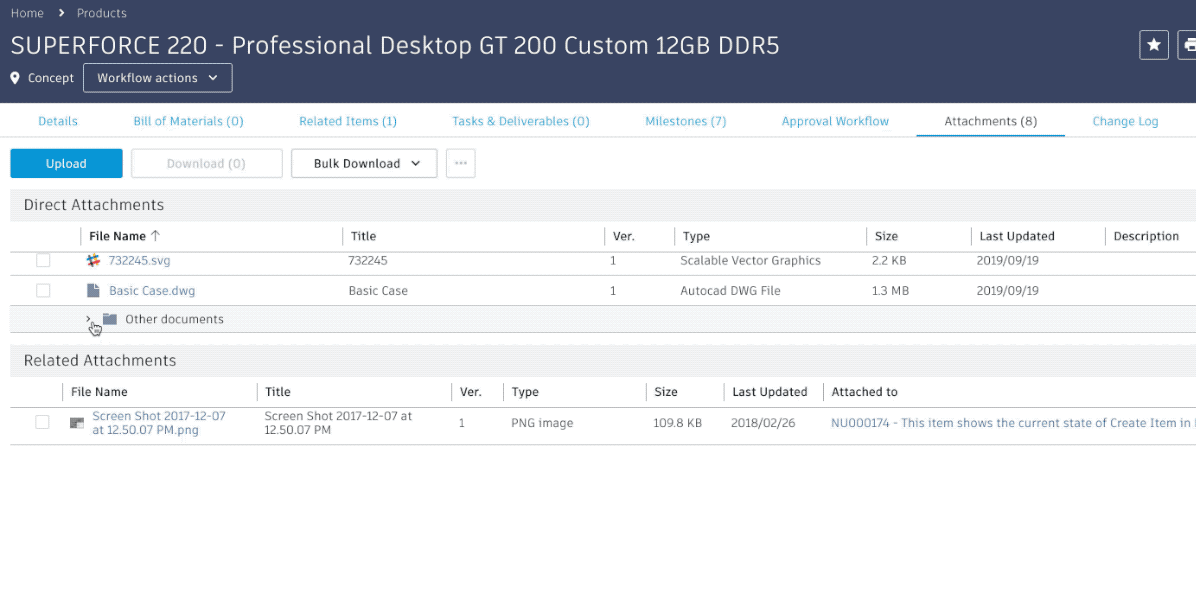Open the Workflow actions dropdown
Image resolution: width=1196 pixels, height=600 pixels.
pos(157,78)
